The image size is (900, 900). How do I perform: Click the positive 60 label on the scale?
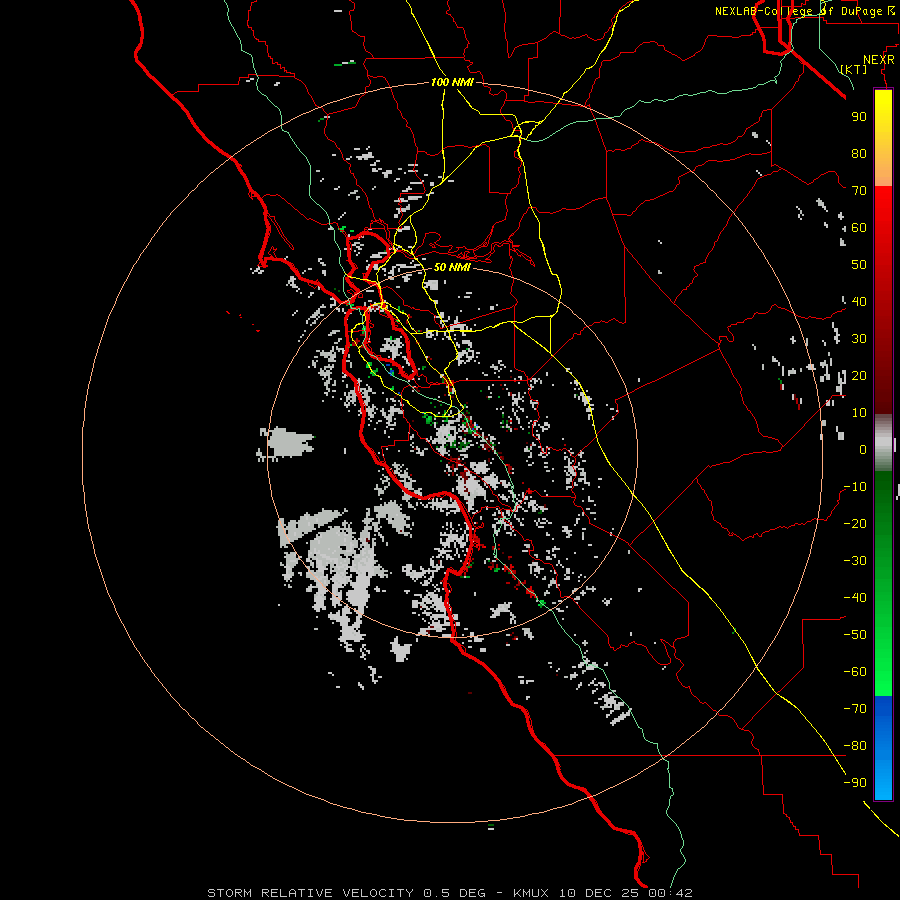tap(859, 227)
